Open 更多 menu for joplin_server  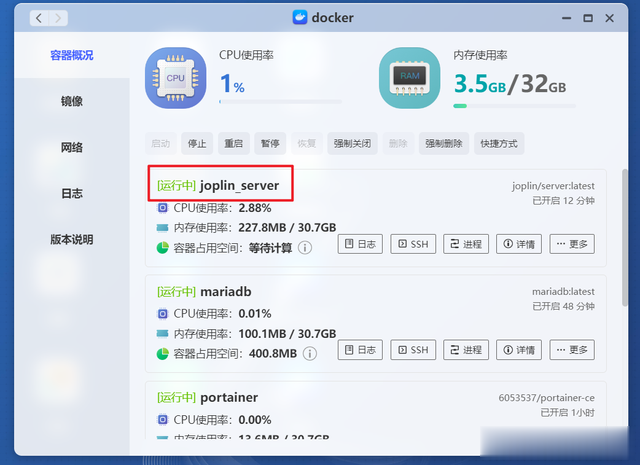pos(572,244)
